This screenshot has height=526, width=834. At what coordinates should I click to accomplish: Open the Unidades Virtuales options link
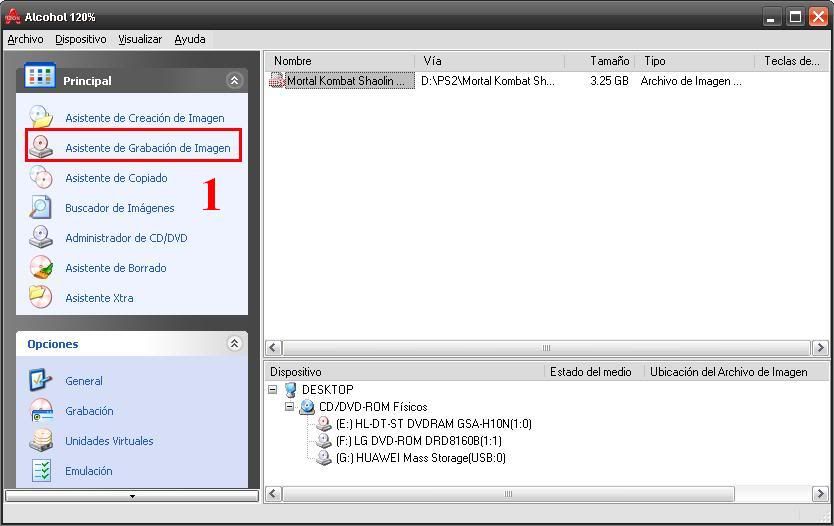click(x=109, y=441)
